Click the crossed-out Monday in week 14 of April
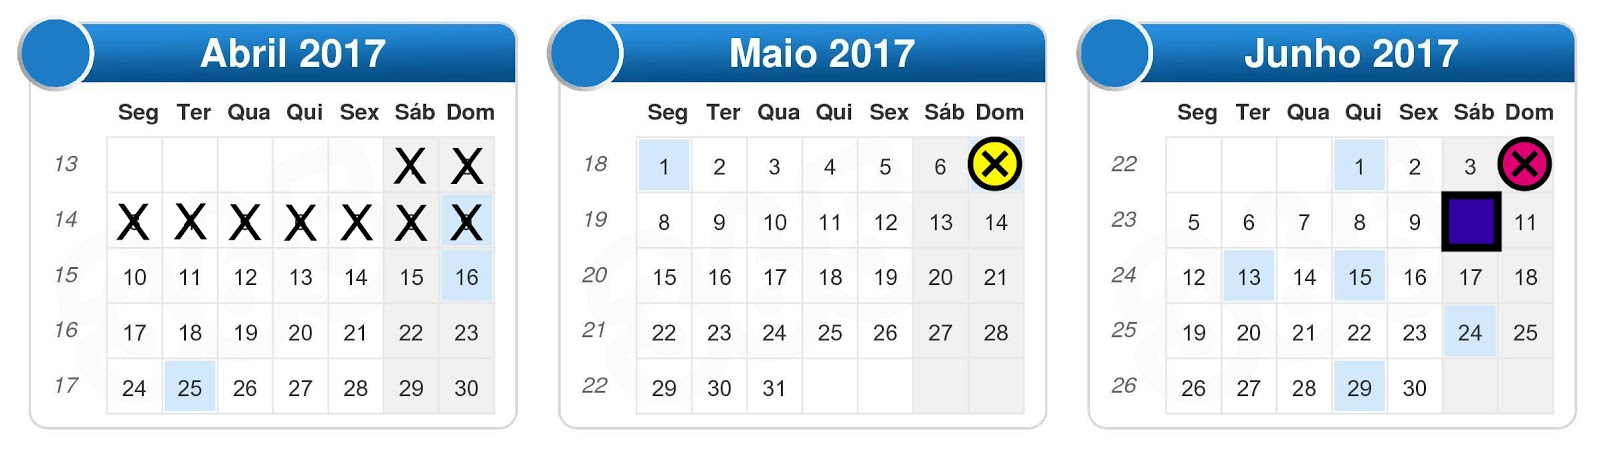This screenshot has width=1600, height=451. tap(134, 222)
